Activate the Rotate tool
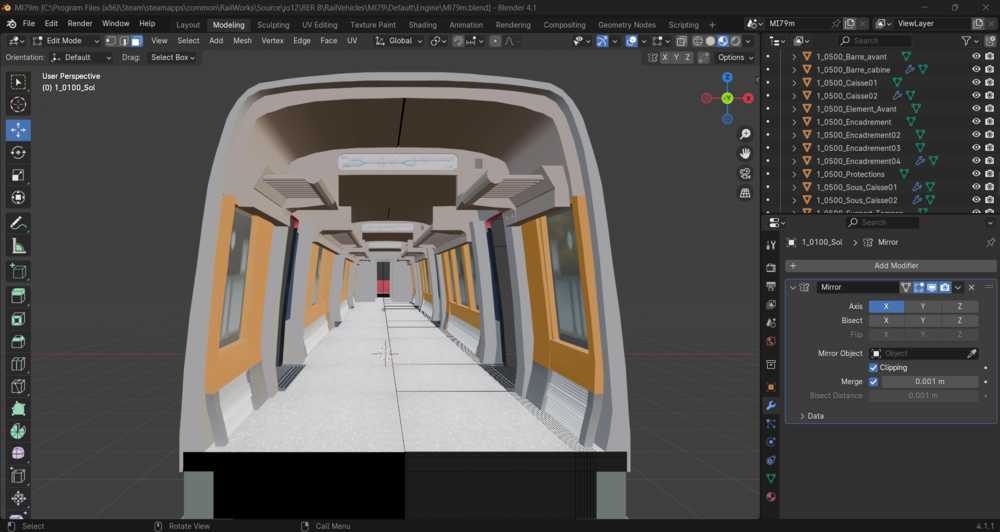 click(18, 152)
